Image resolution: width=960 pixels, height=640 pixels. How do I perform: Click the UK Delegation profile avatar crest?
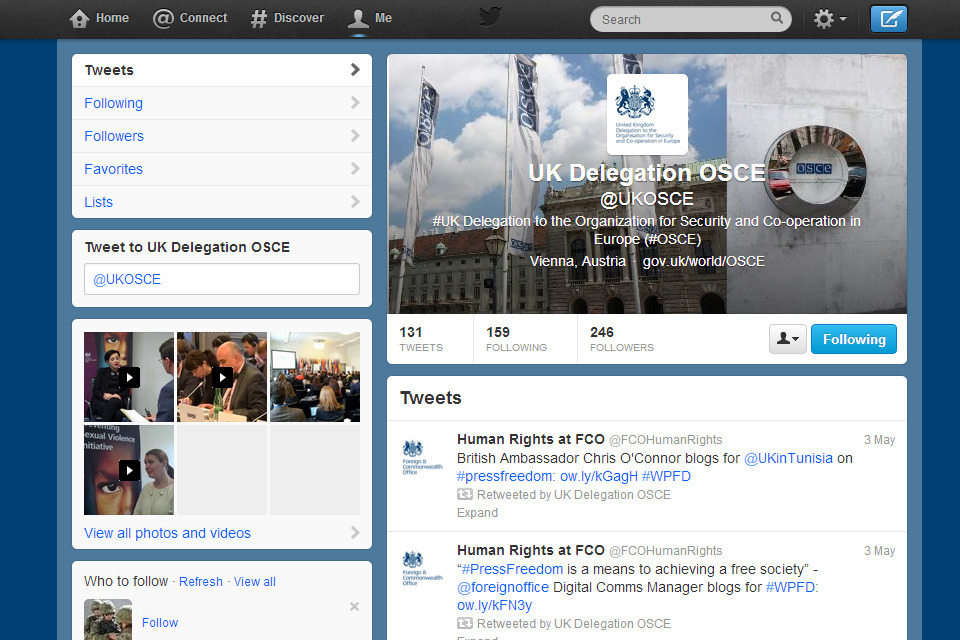pyautogui.click(x=647, y=115)
